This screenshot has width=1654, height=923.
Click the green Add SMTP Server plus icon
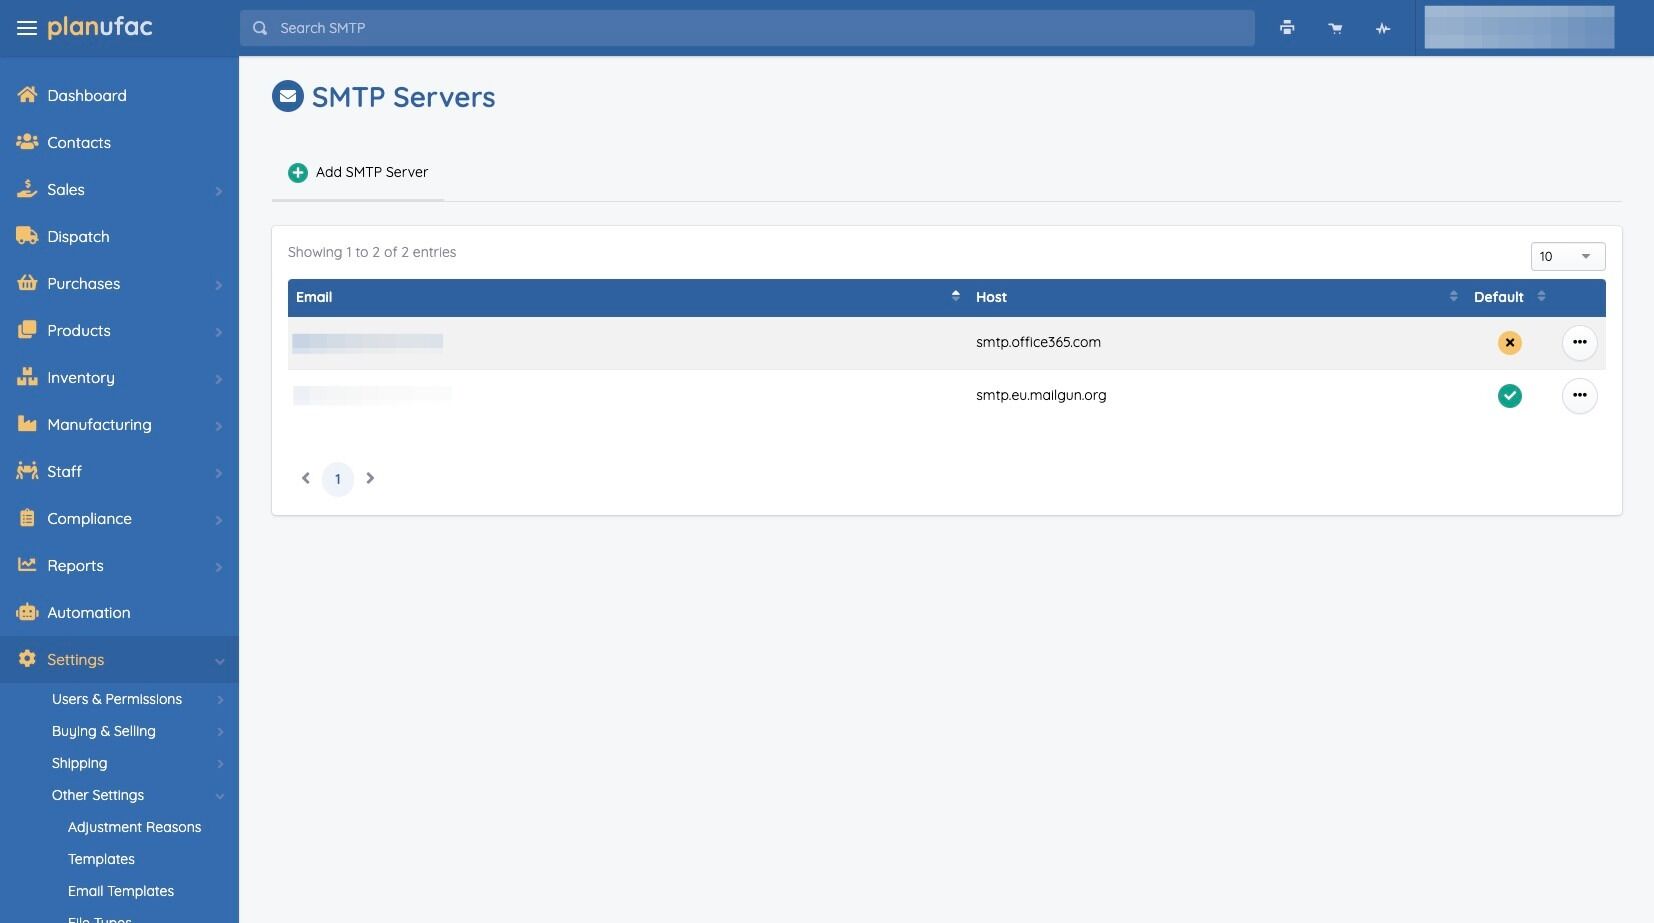pyautogui.click(x=298, y=173)
